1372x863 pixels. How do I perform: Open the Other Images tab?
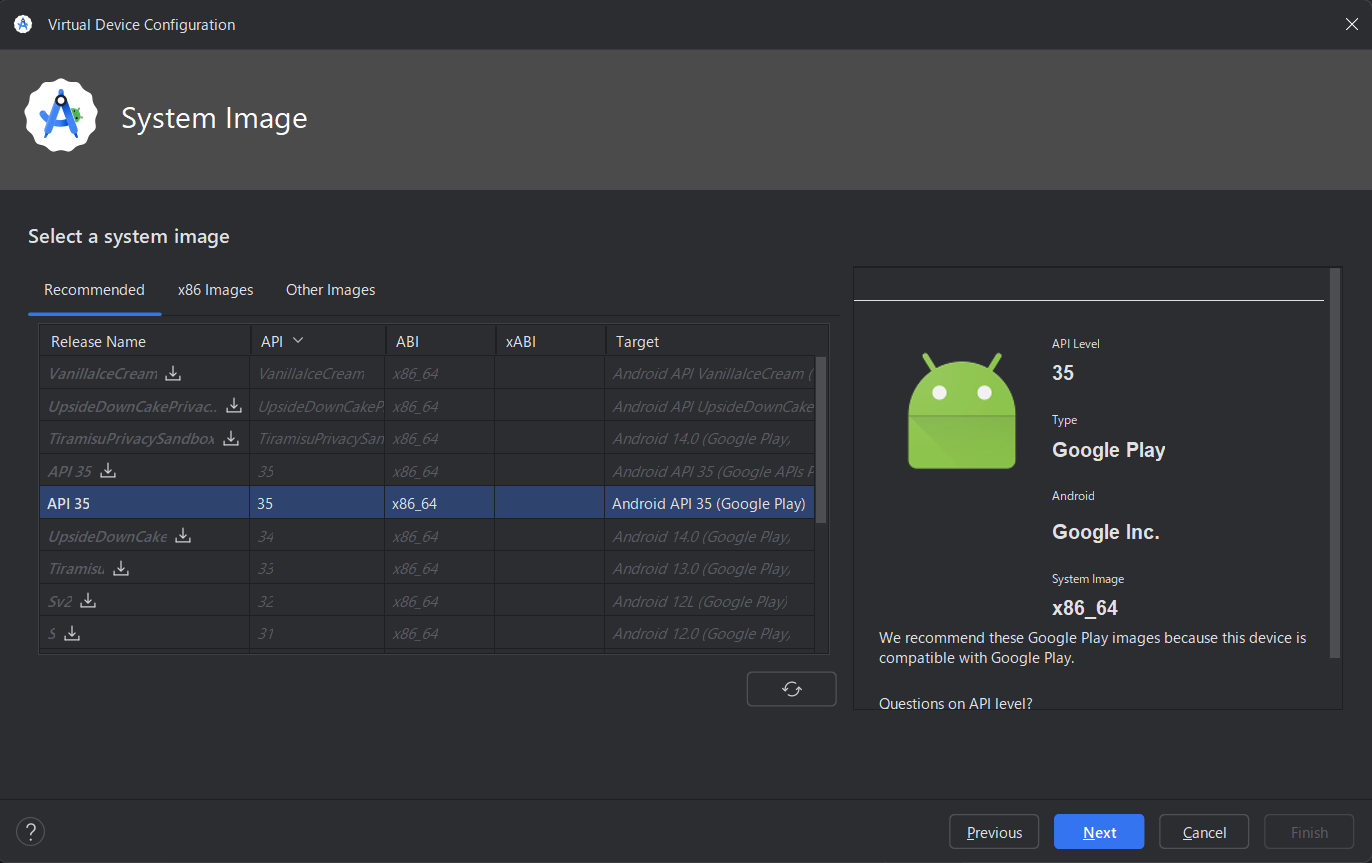pyautogui.click(x=330, y=290)
